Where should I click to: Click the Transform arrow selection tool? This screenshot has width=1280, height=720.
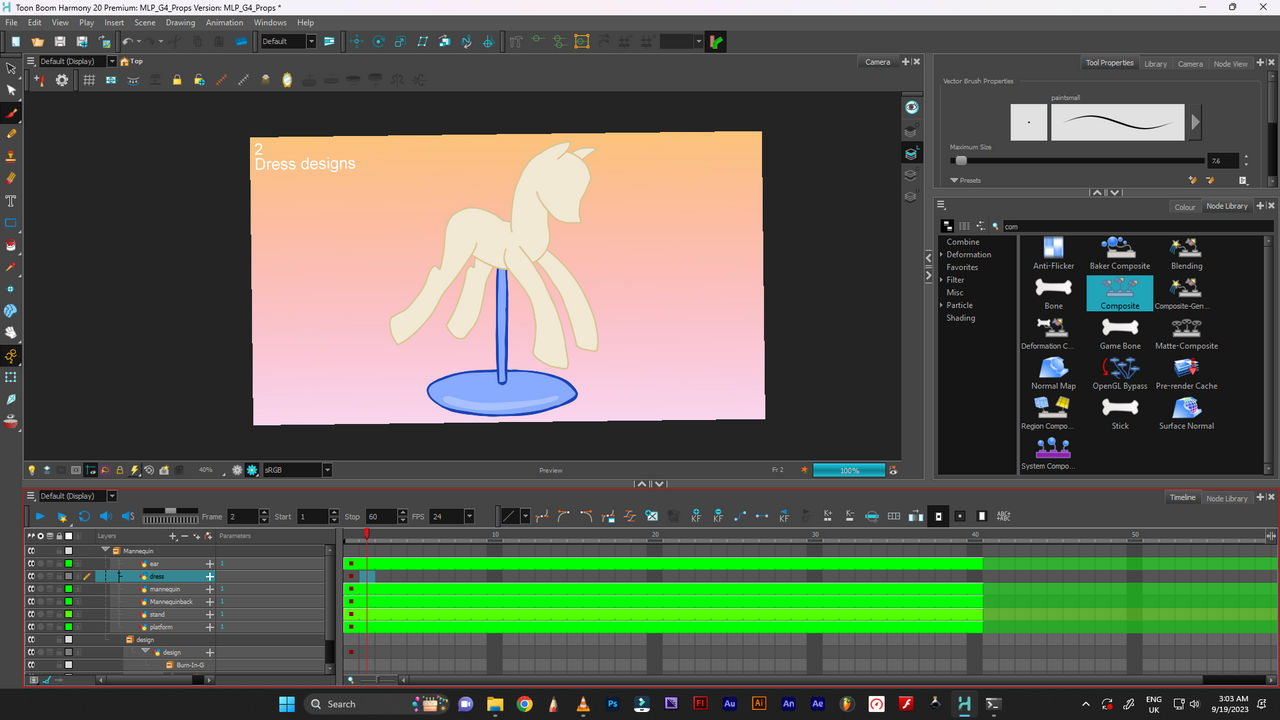point(11,68)
